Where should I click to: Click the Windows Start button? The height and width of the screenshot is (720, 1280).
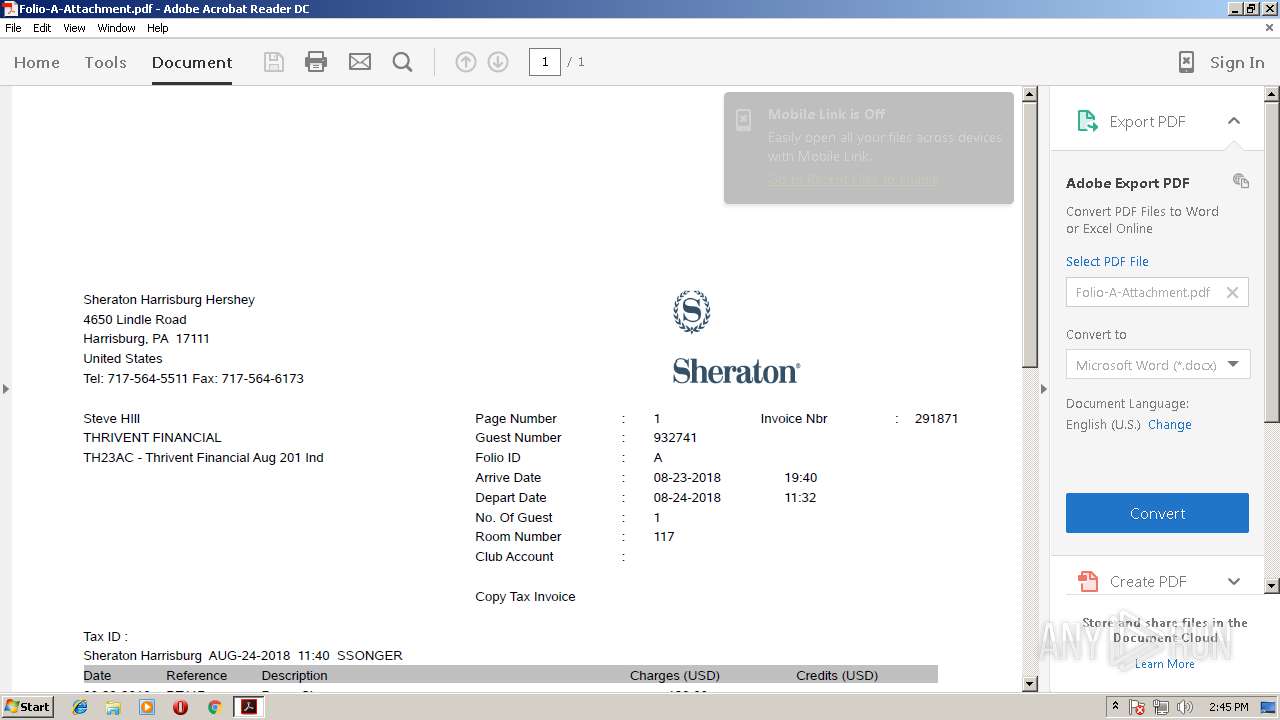(x=28, y=707)
